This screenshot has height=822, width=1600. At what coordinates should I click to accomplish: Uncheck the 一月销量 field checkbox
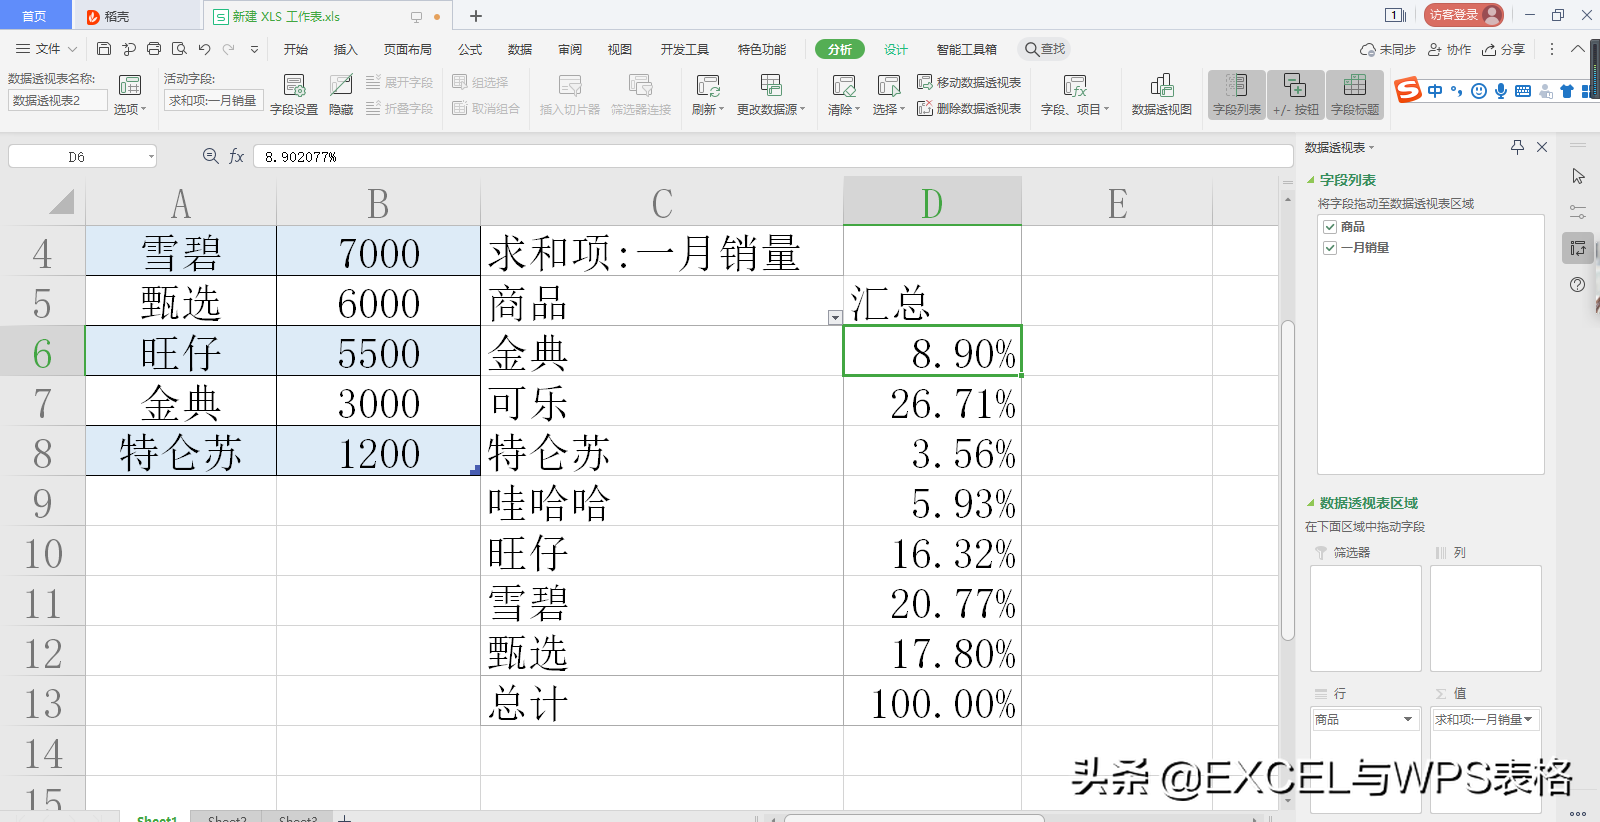1330,248
